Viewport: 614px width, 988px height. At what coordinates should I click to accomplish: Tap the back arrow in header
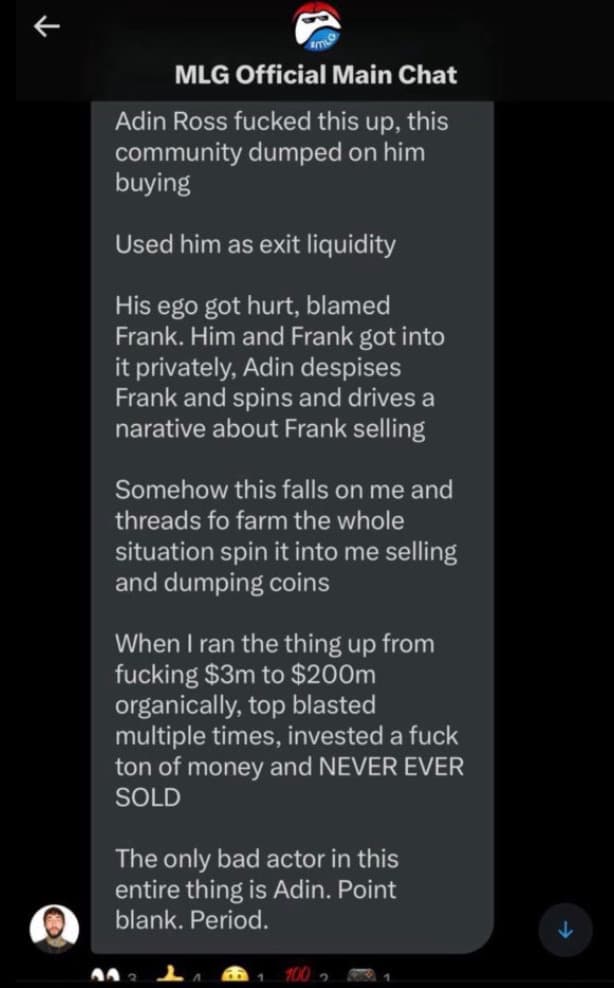coord(43,27)
